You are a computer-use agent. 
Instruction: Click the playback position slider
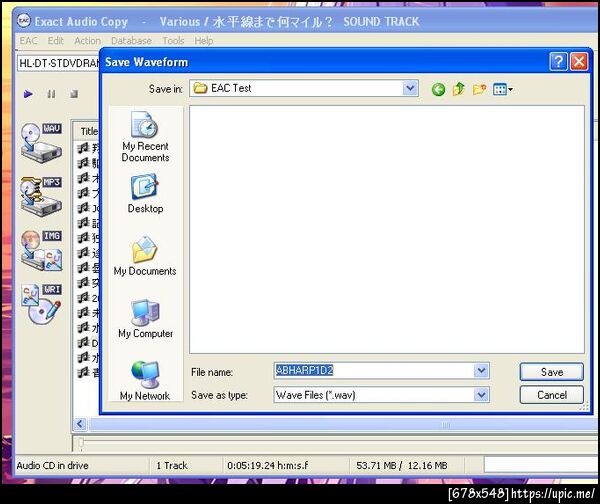pos(81,443)
